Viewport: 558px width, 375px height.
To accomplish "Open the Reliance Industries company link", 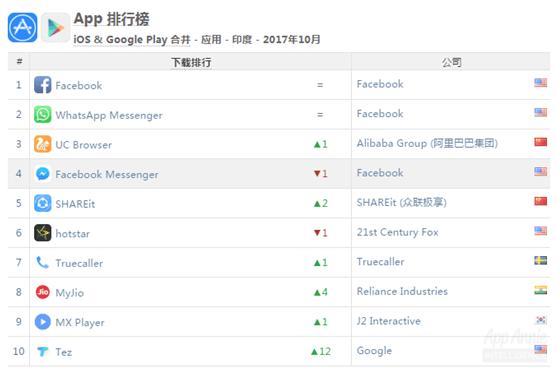I will point(402,291).
